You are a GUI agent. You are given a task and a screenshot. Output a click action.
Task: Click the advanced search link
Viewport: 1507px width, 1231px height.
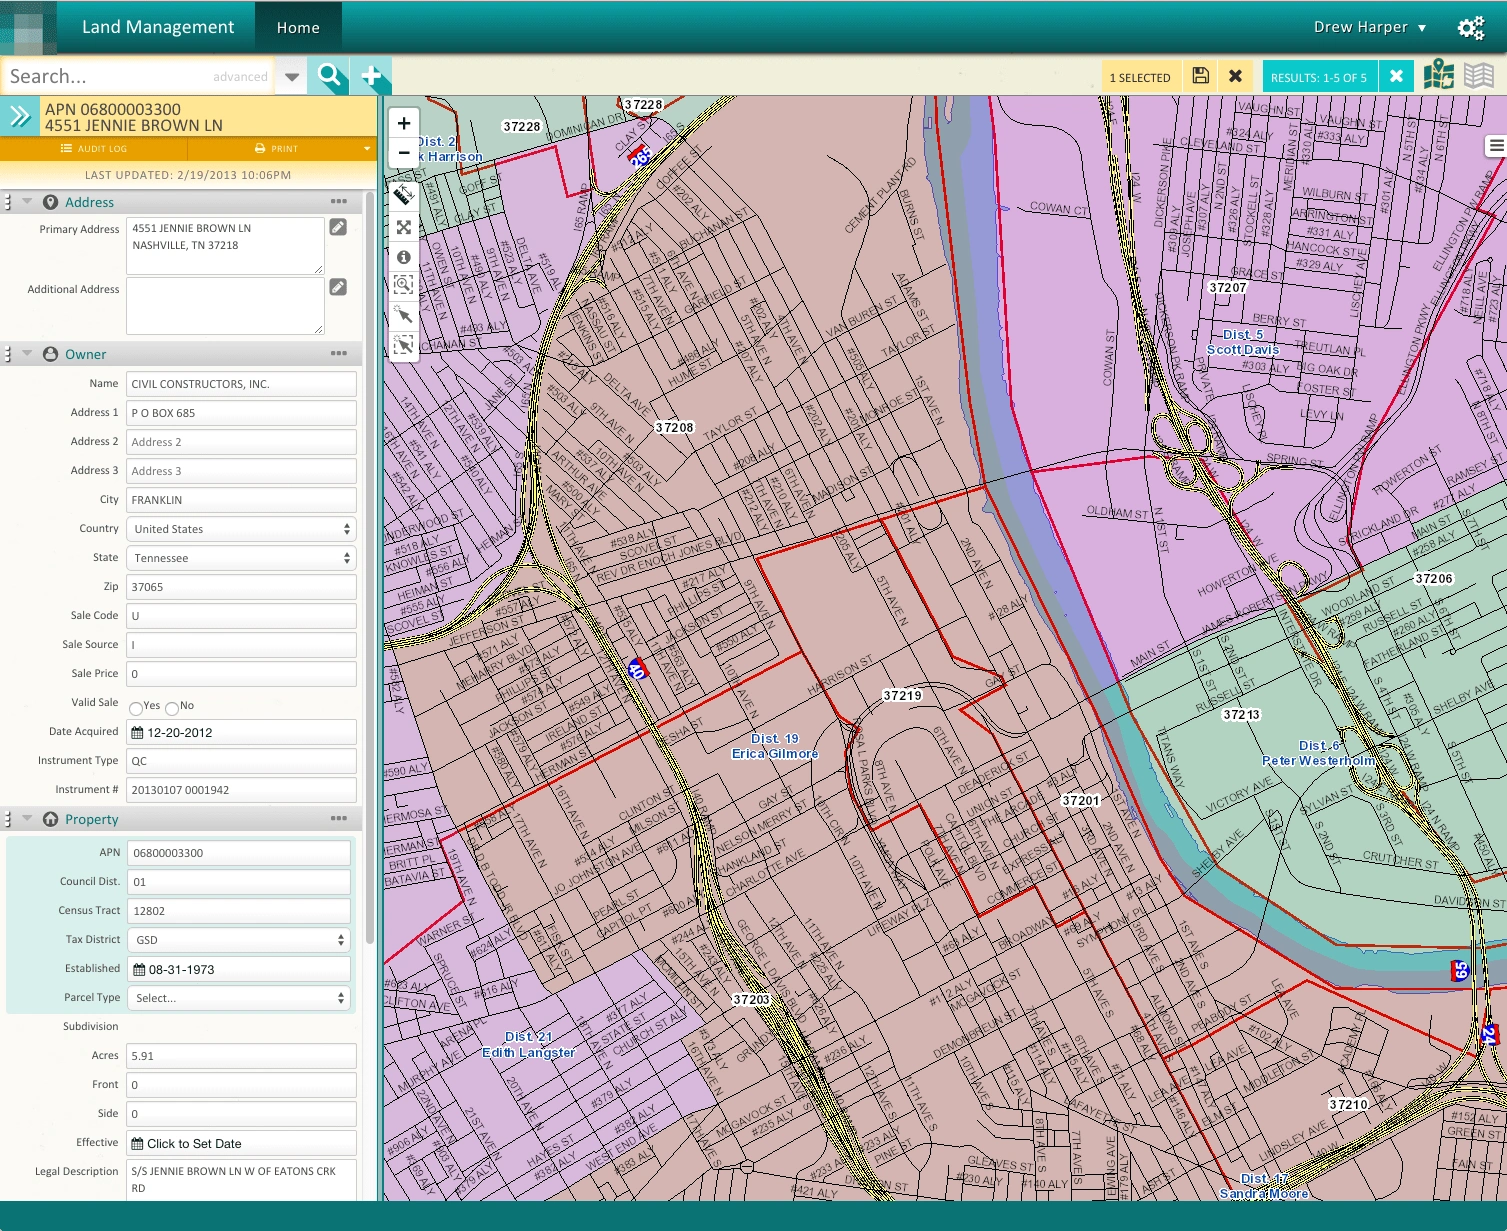(240, 77)
